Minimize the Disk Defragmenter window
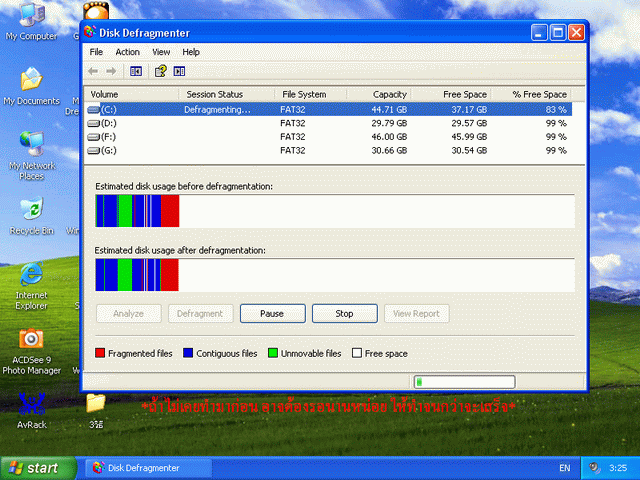640x480 pixels. (x=539, y=33)
